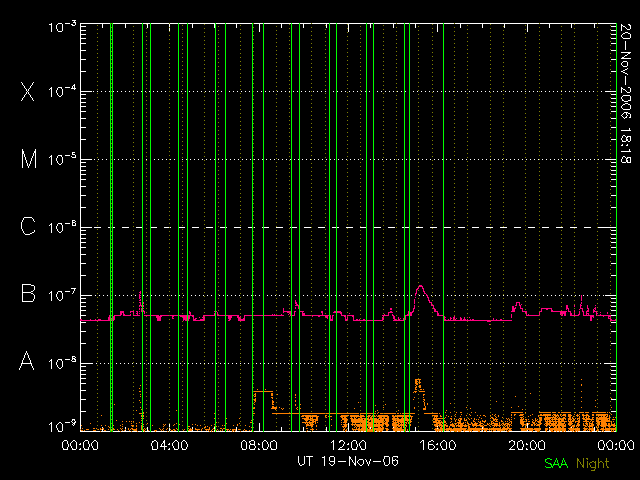Click the B flare class label
Image resolution: width=640 pixels, height=480 pixels.
pos(28,293)
